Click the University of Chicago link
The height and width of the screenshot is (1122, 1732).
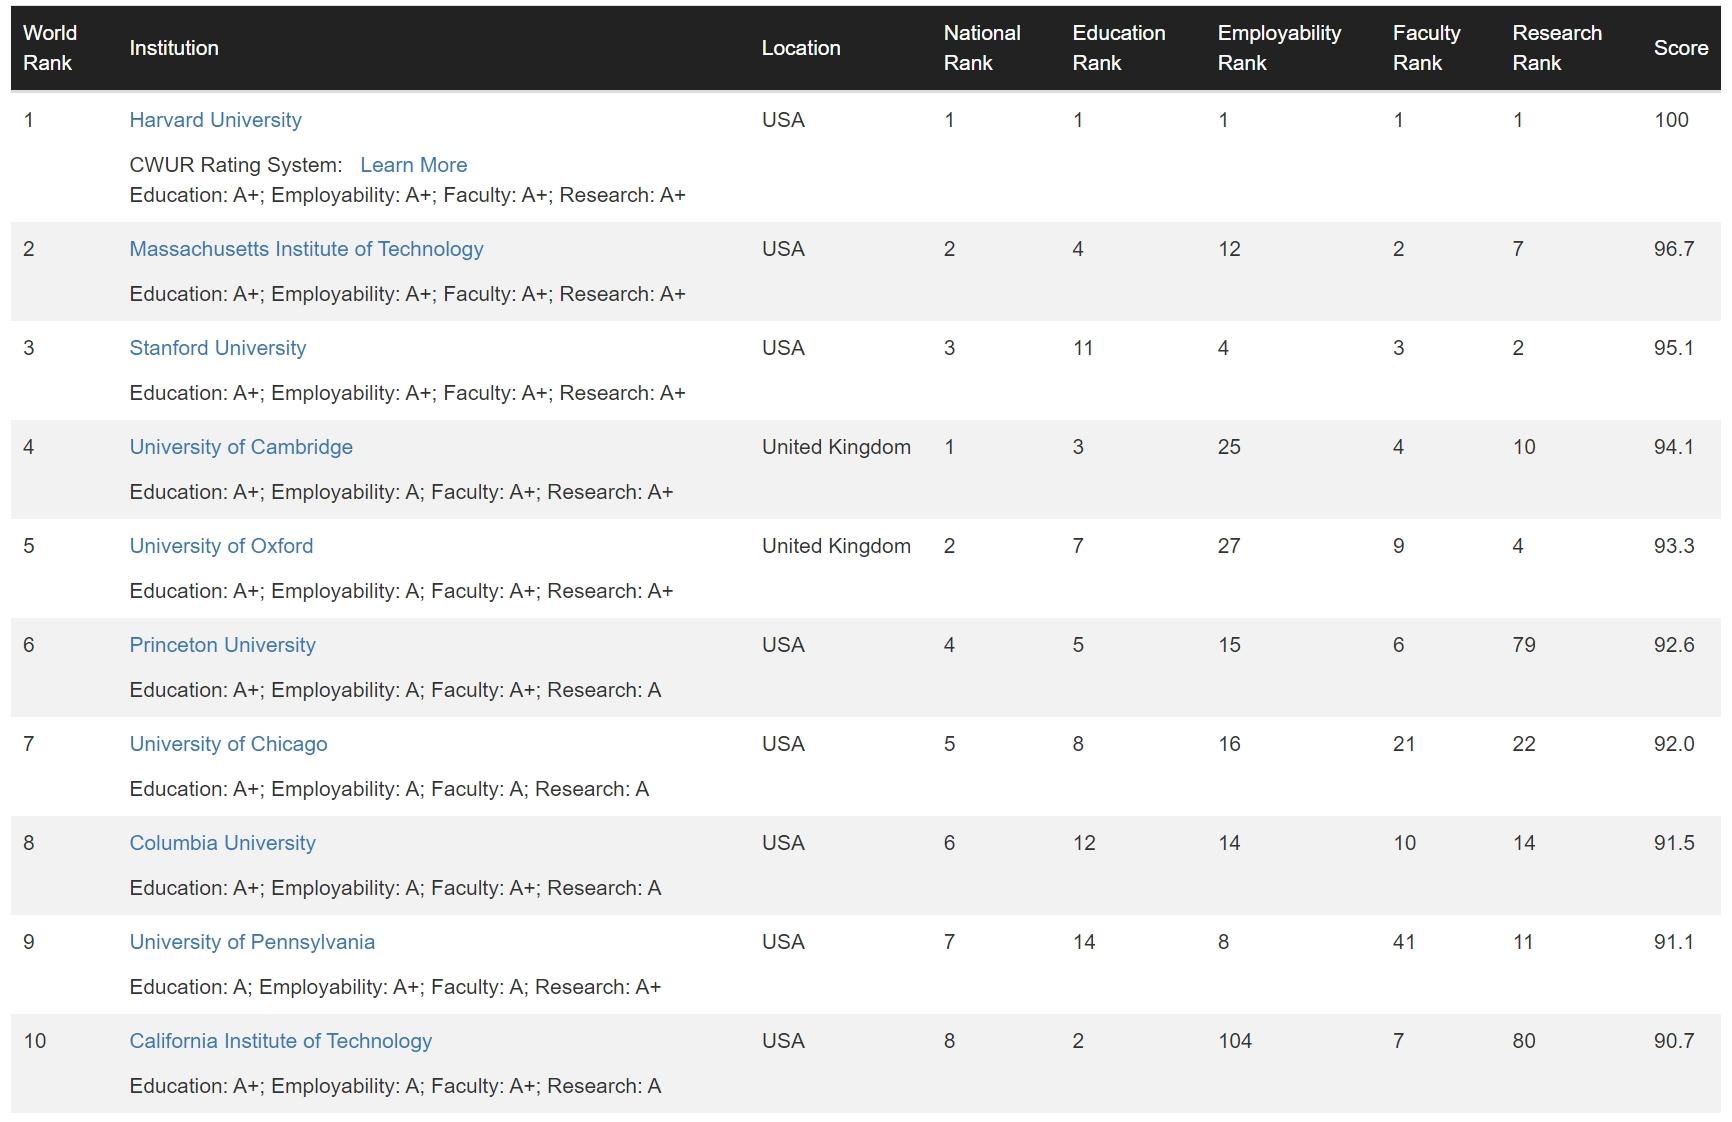point(228,744)
